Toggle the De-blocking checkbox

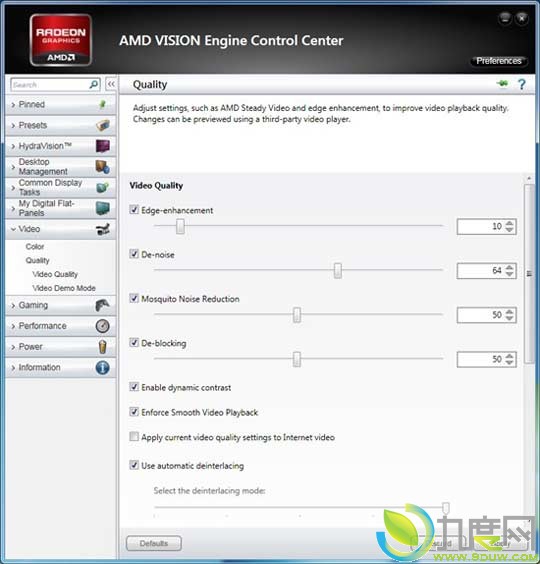(134, 342)
